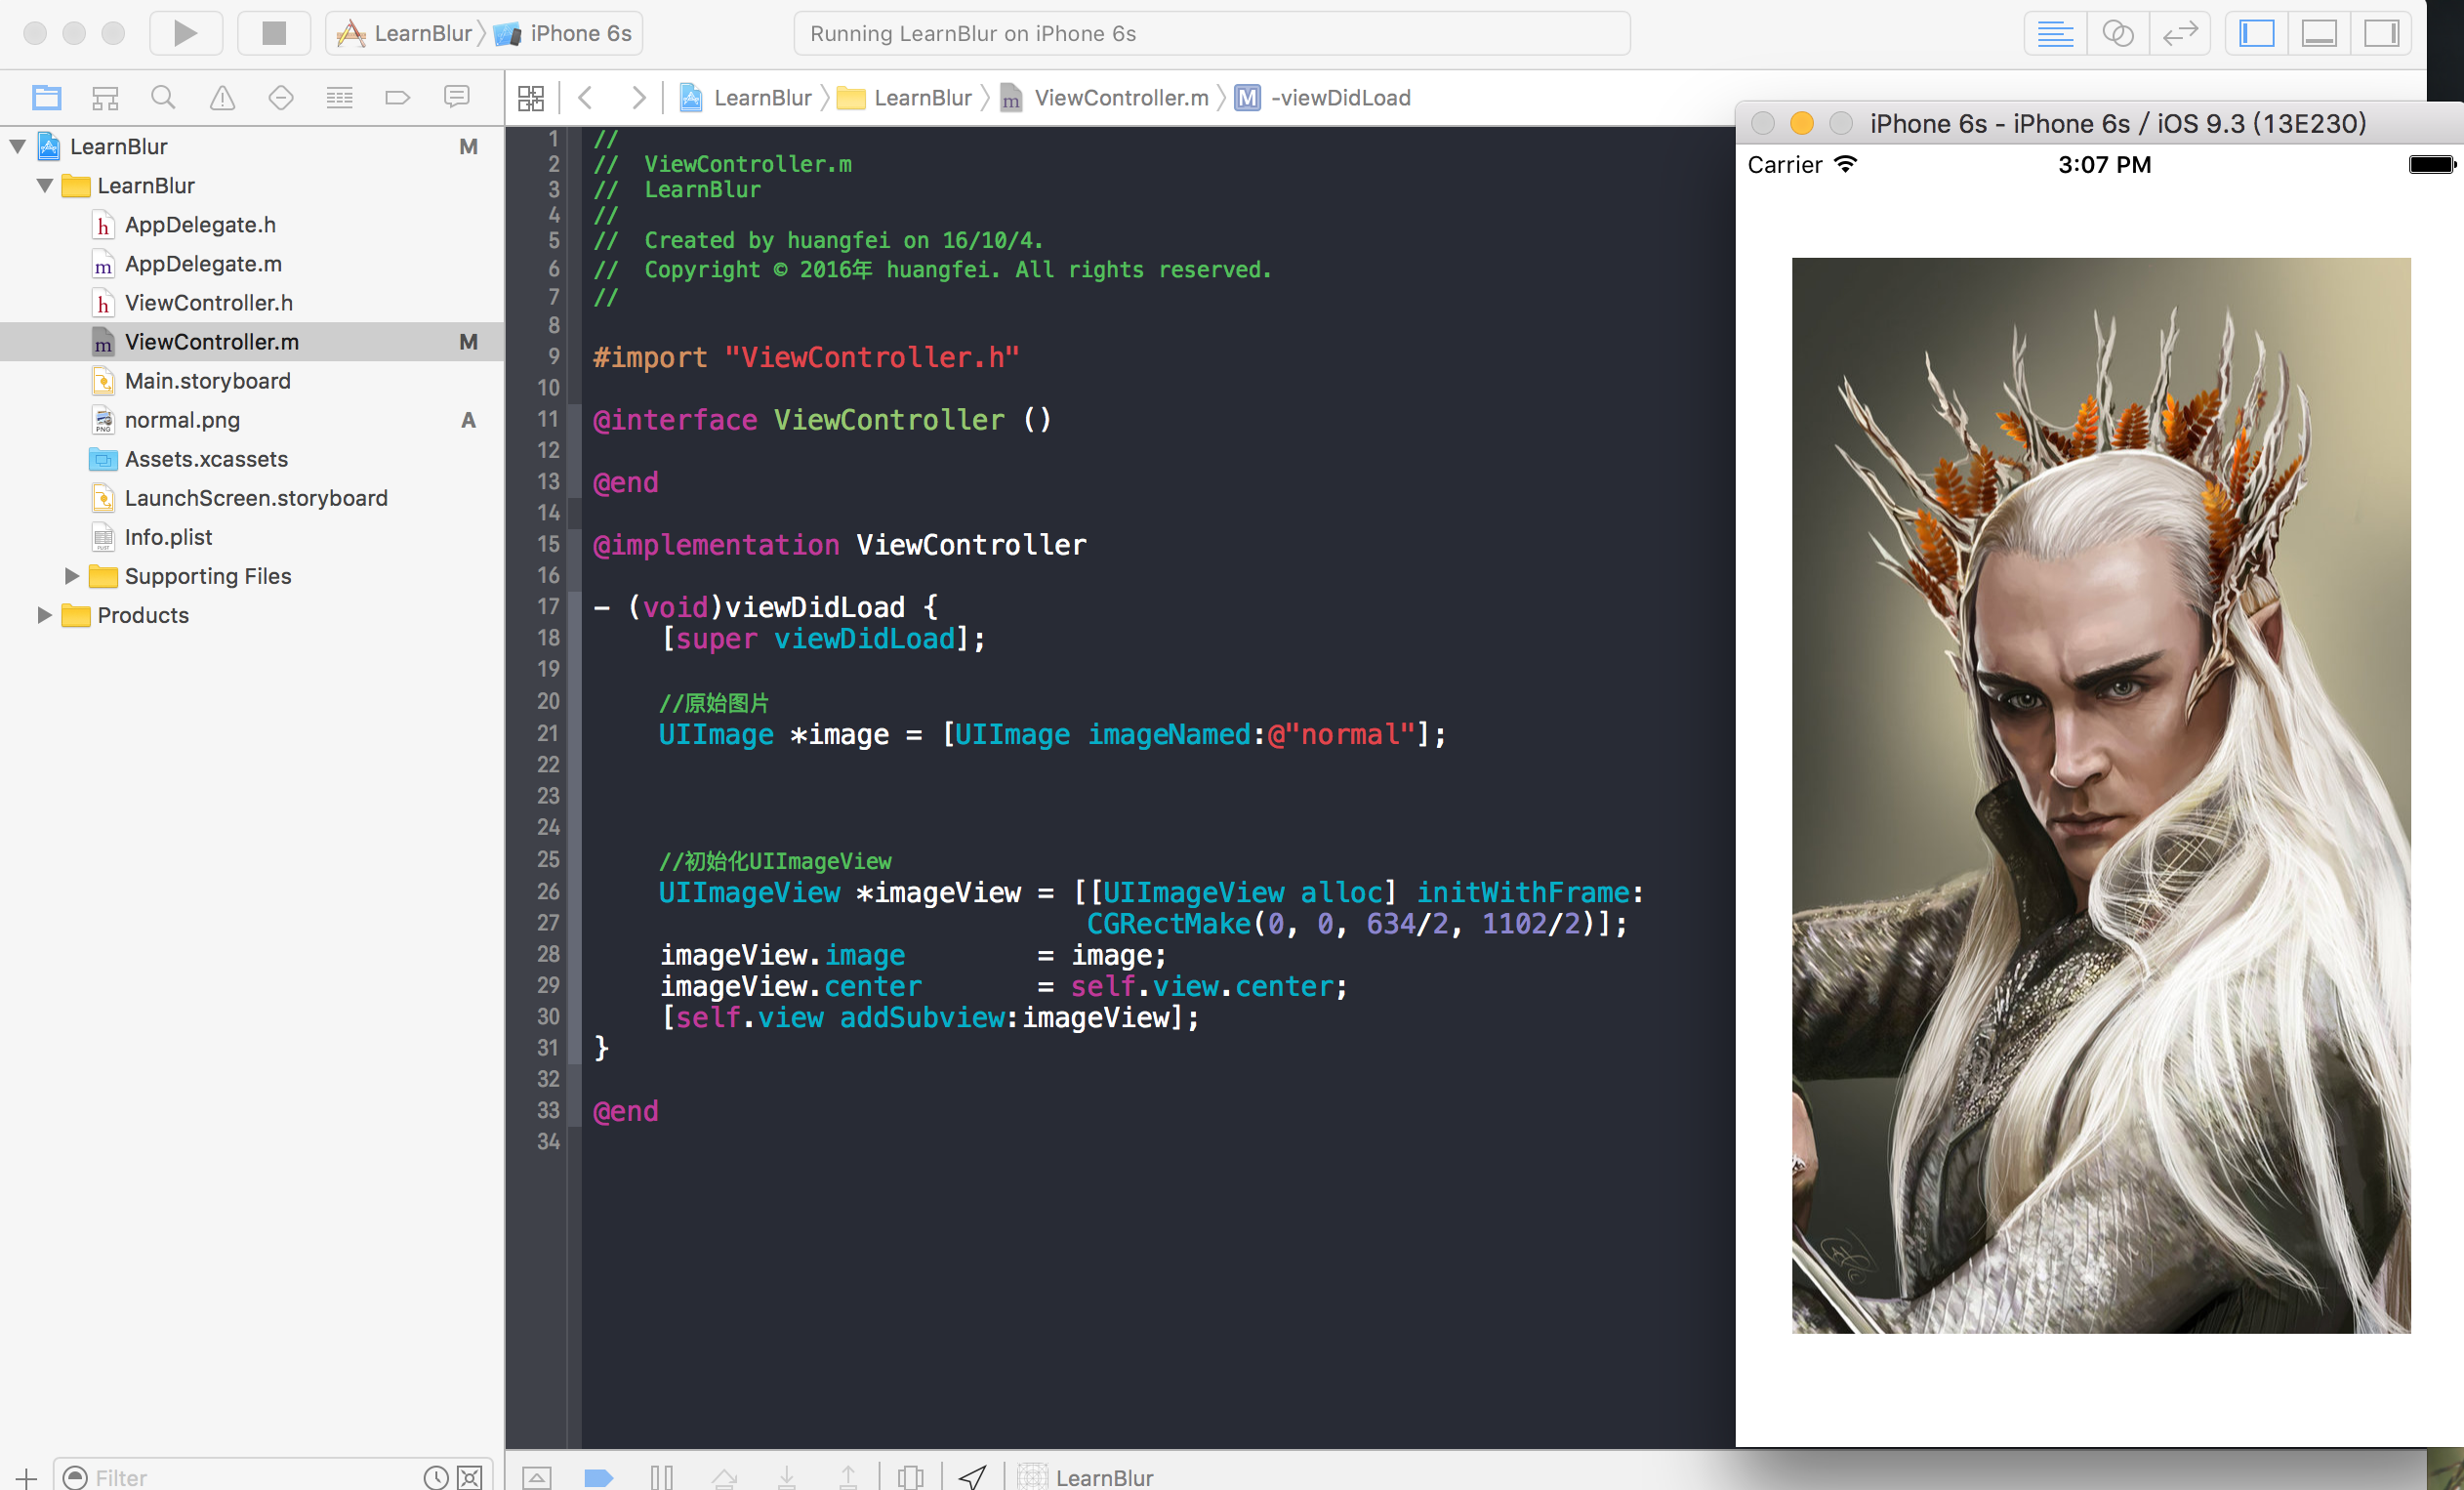
Task: Expand the LearnBlur project group
Action: [x=18, y=145]
